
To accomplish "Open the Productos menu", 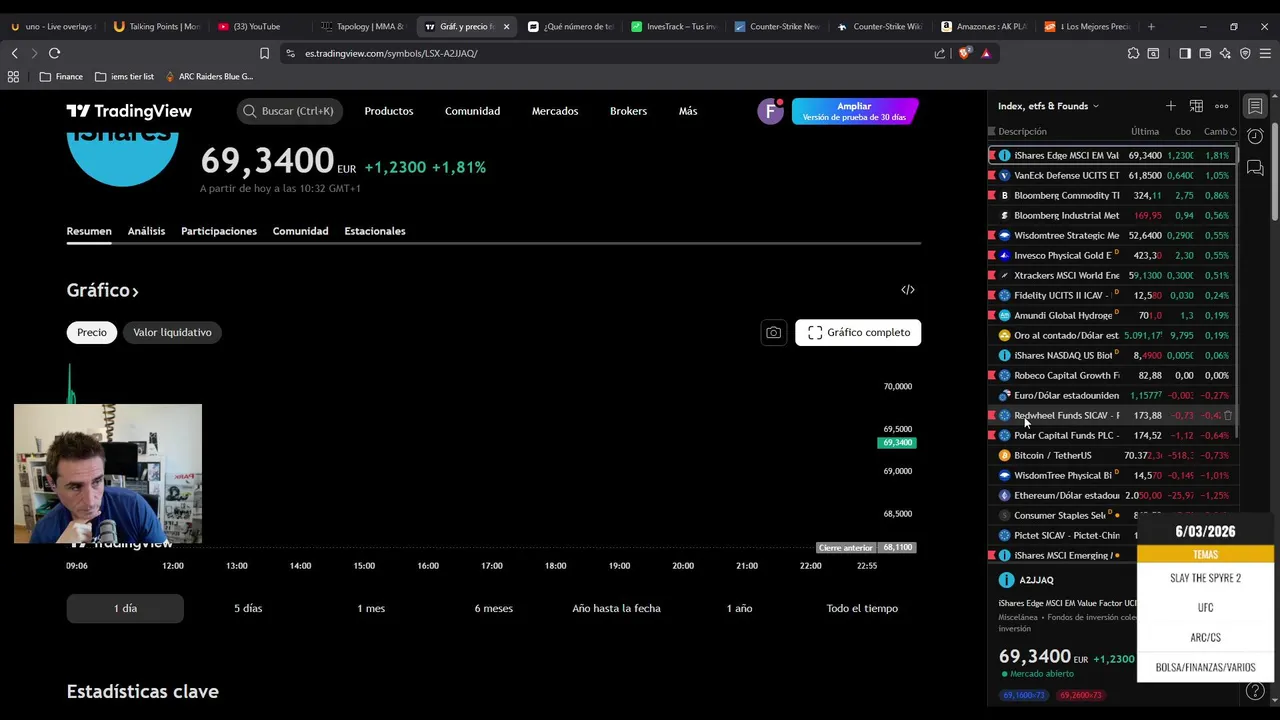I will pyautogui.click(x=389, y=111).
